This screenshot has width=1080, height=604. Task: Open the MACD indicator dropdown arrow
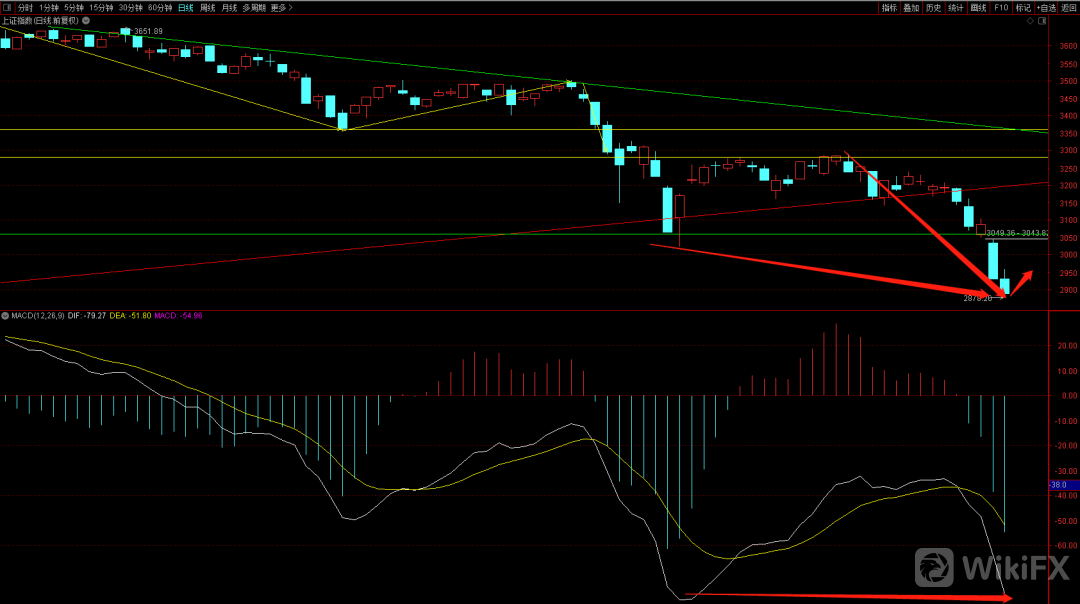5,316
